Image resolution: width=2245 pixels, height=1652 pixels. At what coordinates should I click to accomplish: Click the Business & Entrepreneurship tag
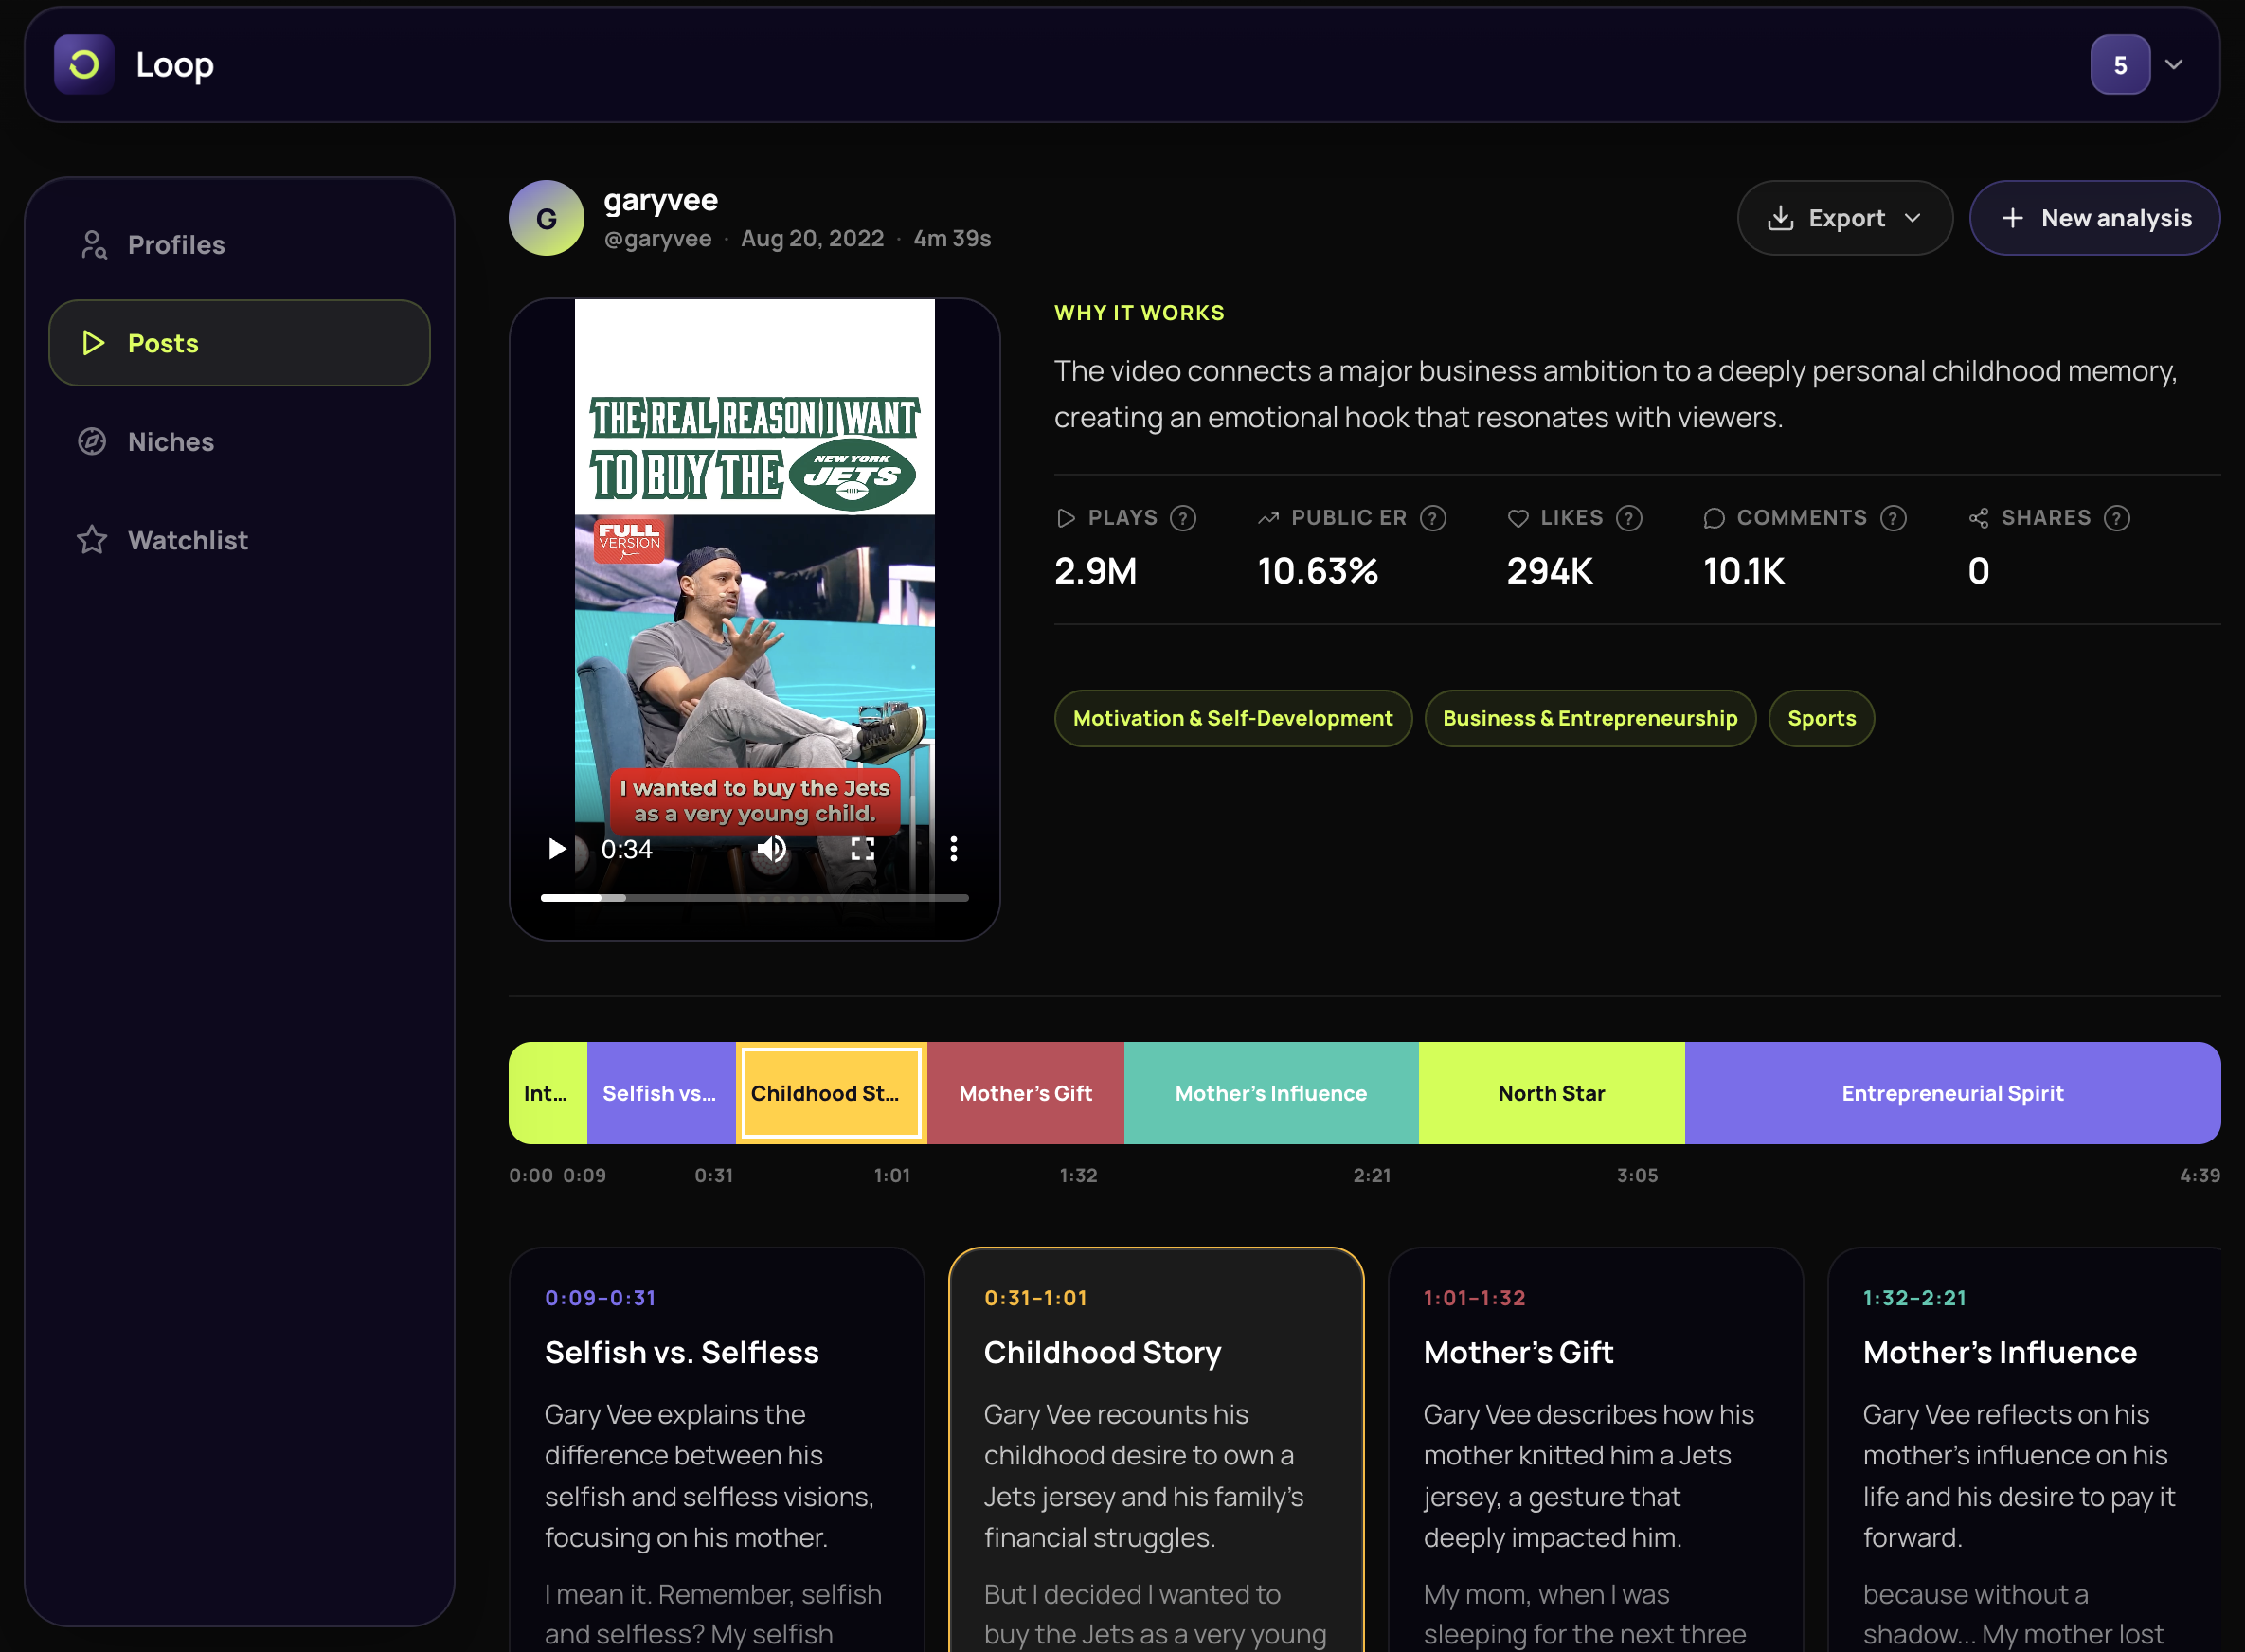click(x=1590, y=718)
